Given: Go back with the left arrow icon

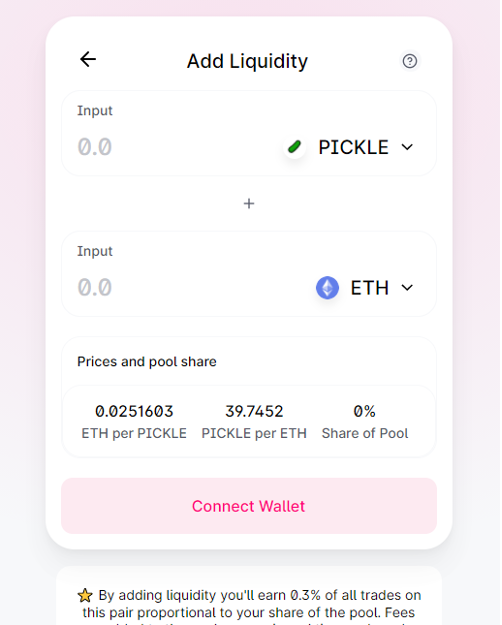Looking at the screenshot, I should (x=88, y=59).
